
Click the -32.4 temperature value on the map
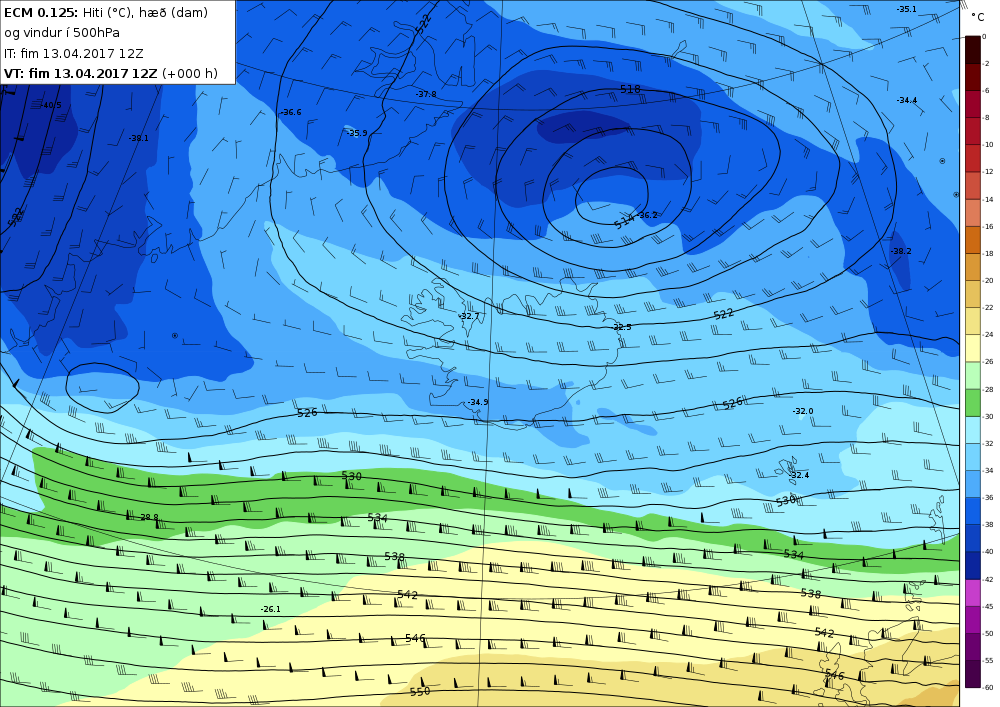(x=798, y=475)
